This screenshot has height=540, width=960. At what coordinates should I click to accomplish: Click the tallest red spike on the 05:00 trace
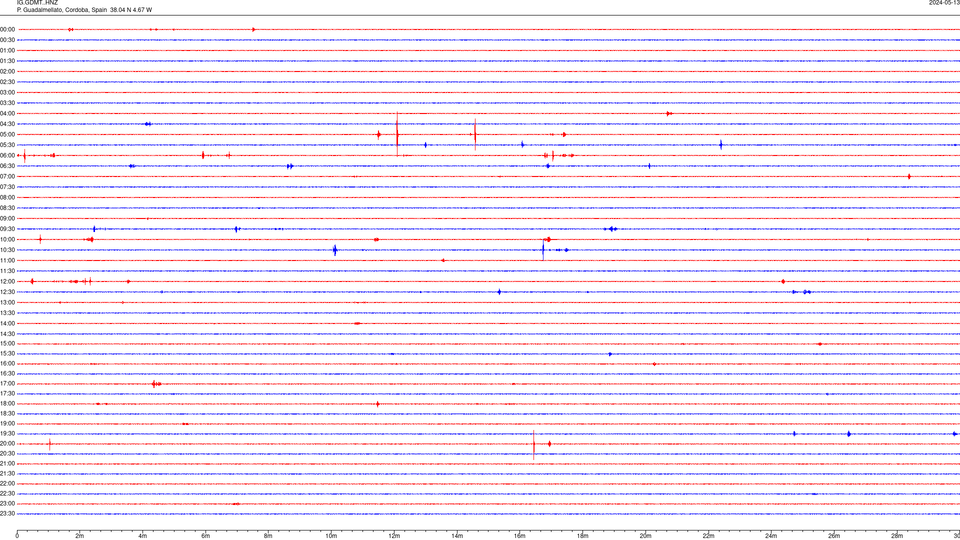coord(397,135)
